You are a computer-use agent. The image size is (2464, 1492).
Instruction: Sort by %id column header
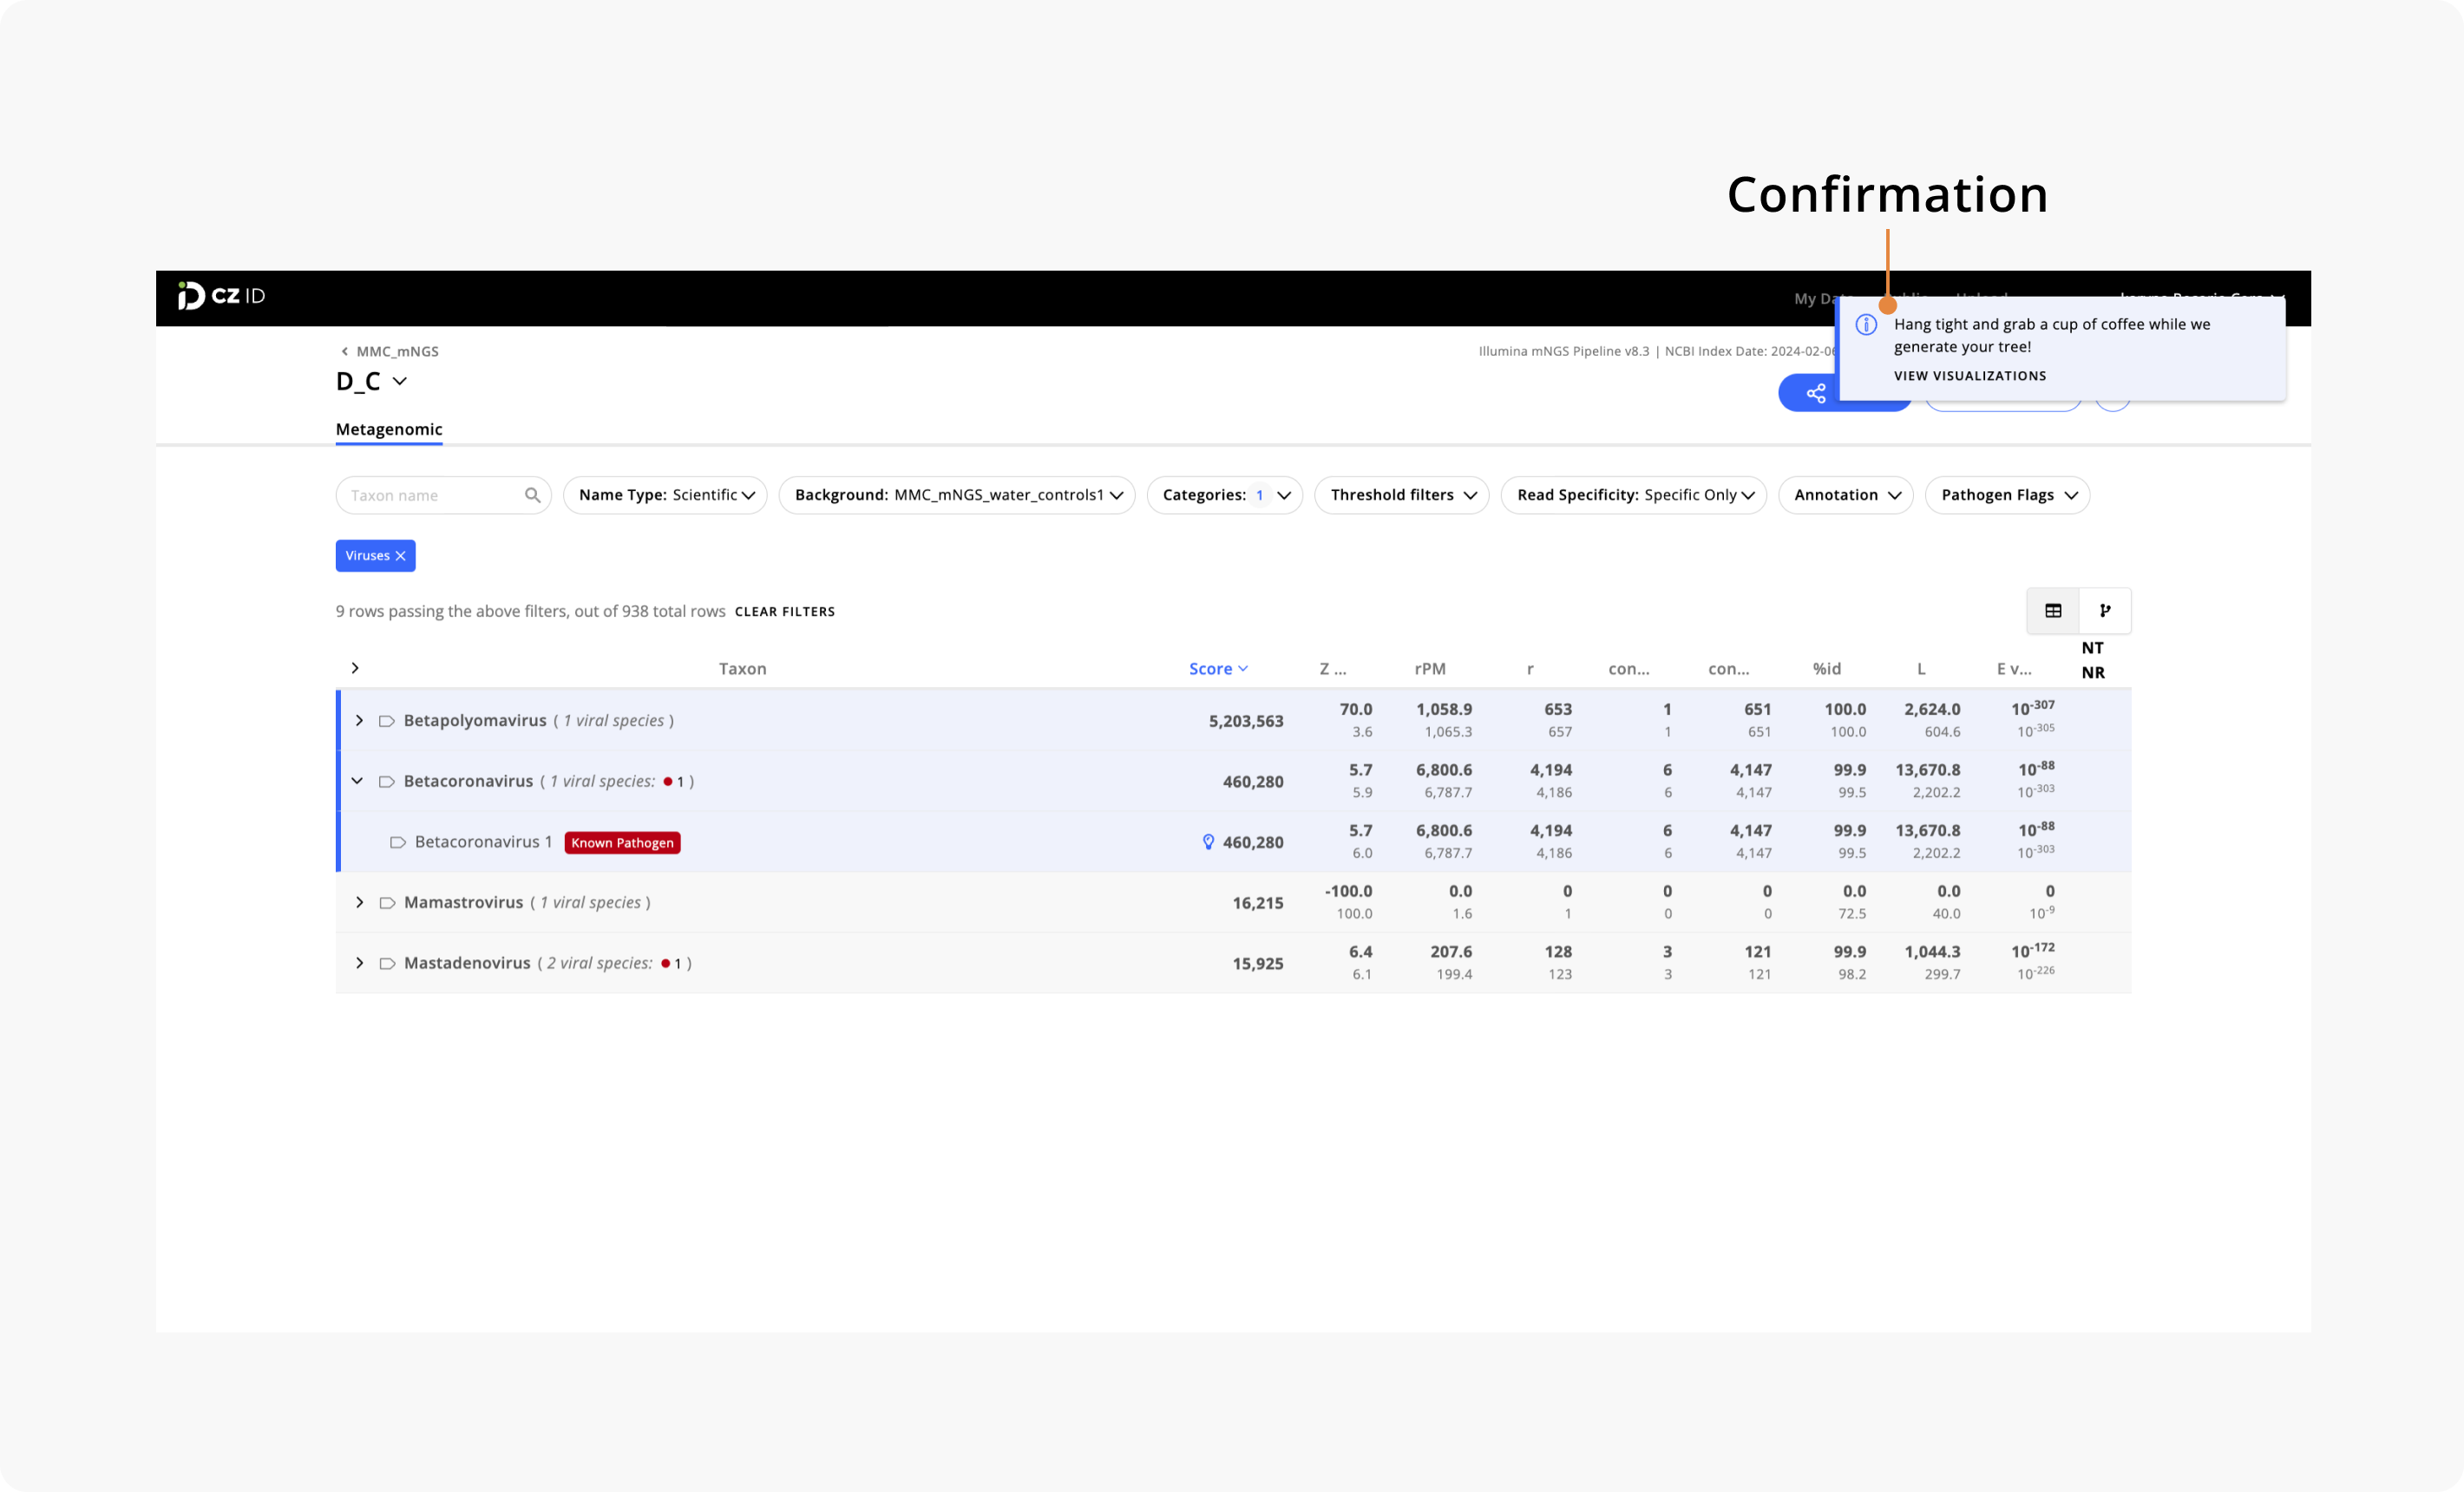click(x=1827, y=669)
